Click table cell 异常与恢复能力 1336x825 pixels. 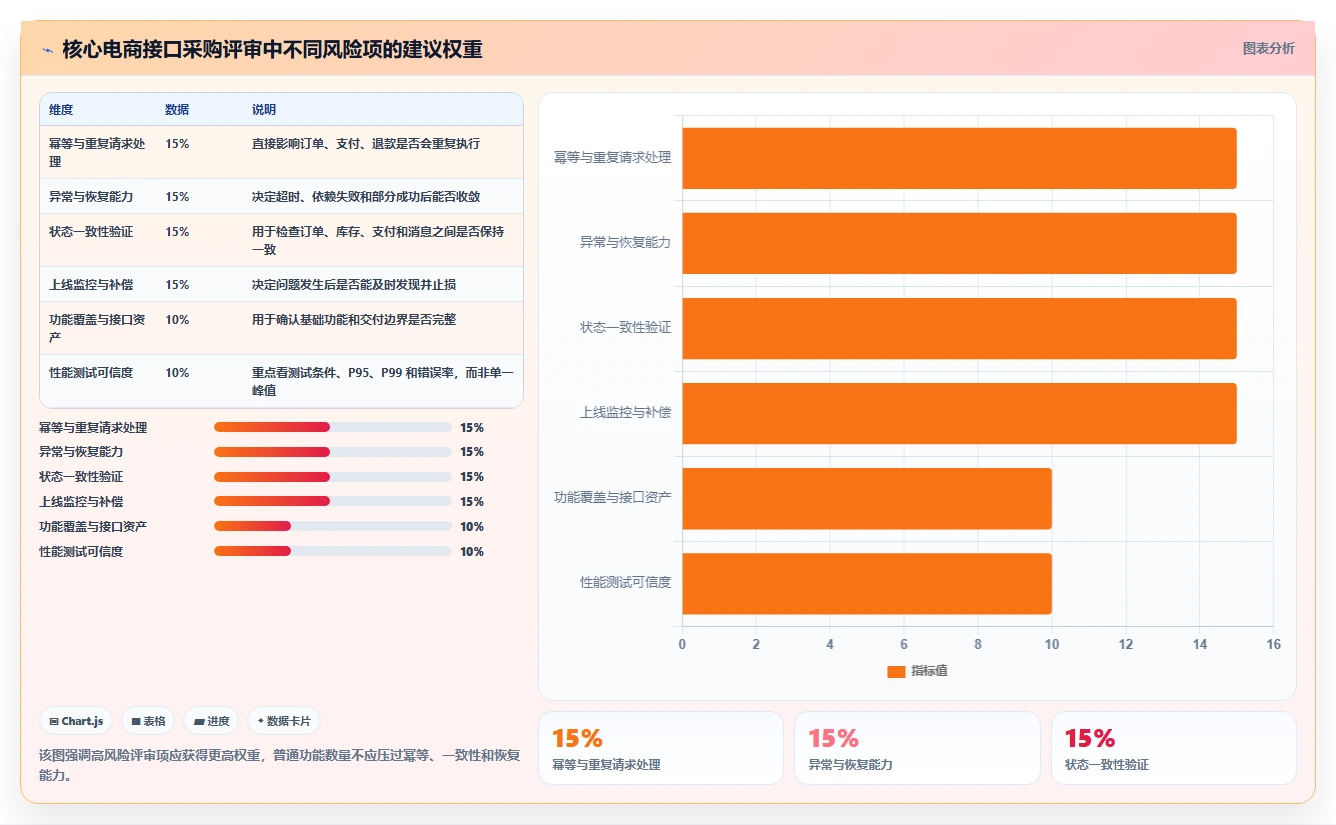tap(91, 196)
